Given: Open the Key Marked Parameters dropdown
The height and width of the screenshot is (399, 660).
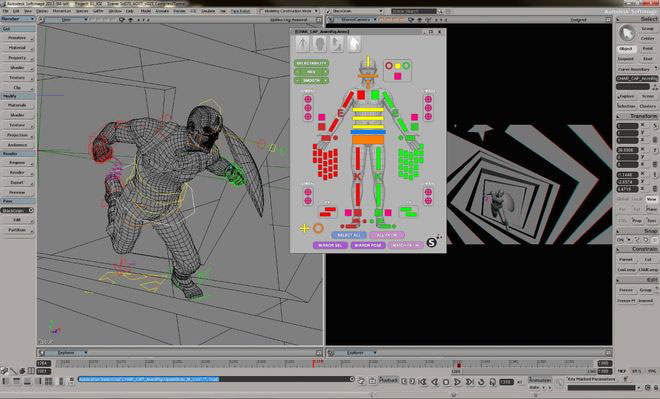Looking at the screenshot, I should (591, 379).
